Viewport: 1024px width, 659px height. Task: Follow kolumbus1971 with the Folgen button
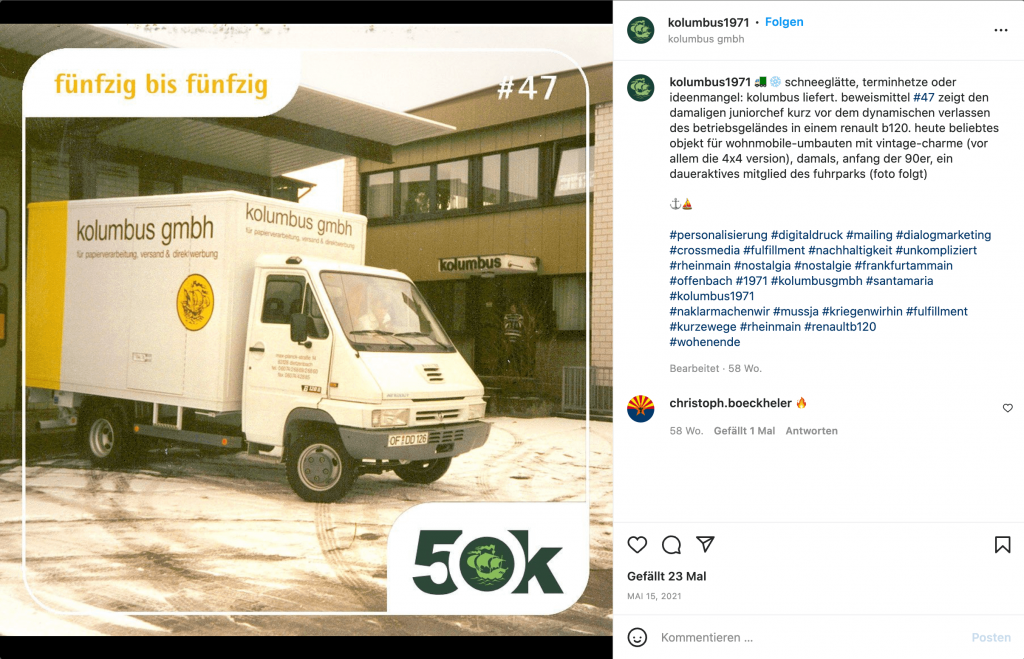click(x=784, y=22)
